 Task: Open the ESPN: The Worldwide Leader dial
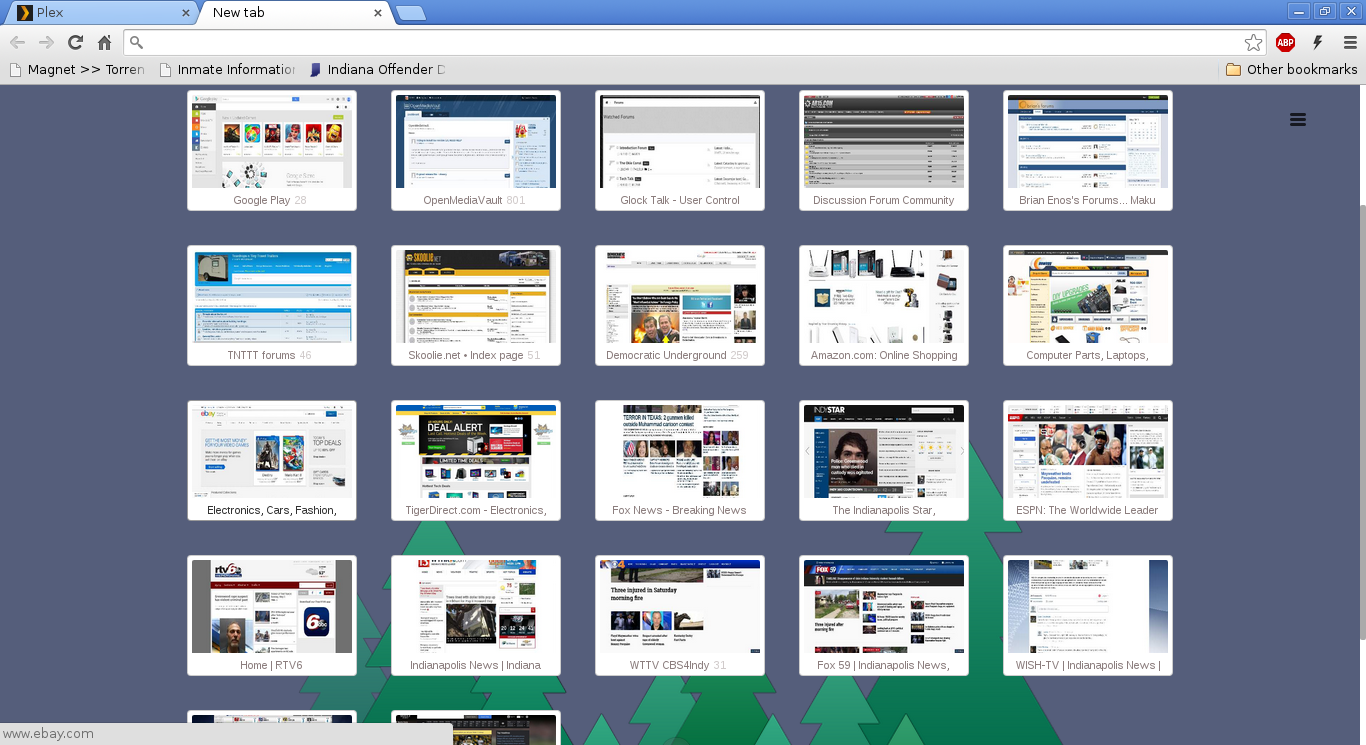pyautogui.click(x=1088, y=461)
